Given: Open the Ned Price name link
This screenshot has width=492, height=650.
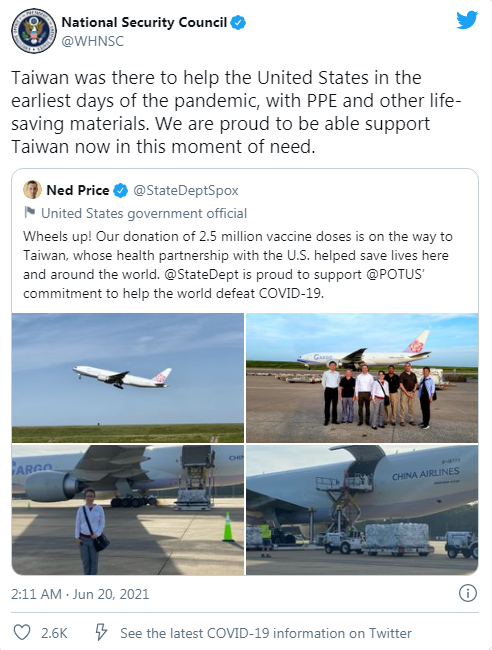Looking at the screenshot, I should (x=78, y=190).
